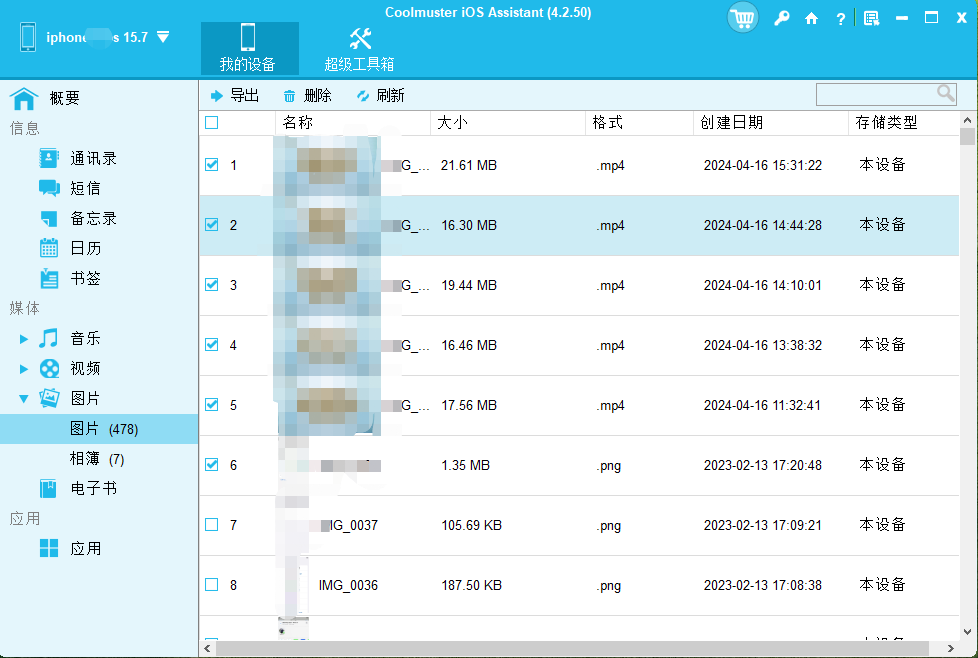This screenshot has height=658, width=978.
Task: Click the phone device icon beside device name
Action: click(28, 37)
